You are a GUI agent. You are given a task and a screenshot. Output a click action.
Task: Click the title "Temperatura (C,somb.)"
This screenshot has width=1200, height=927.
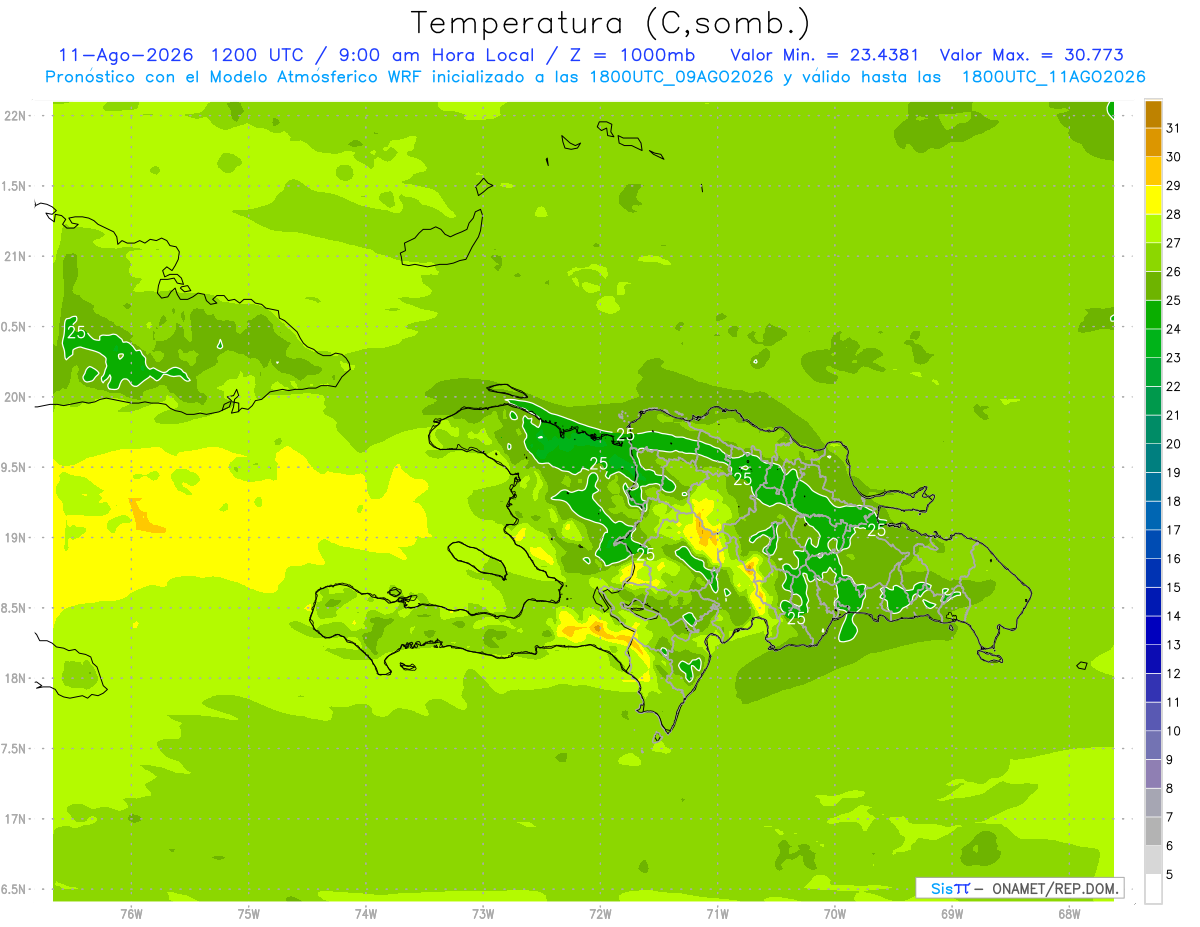tap(610, 22)
